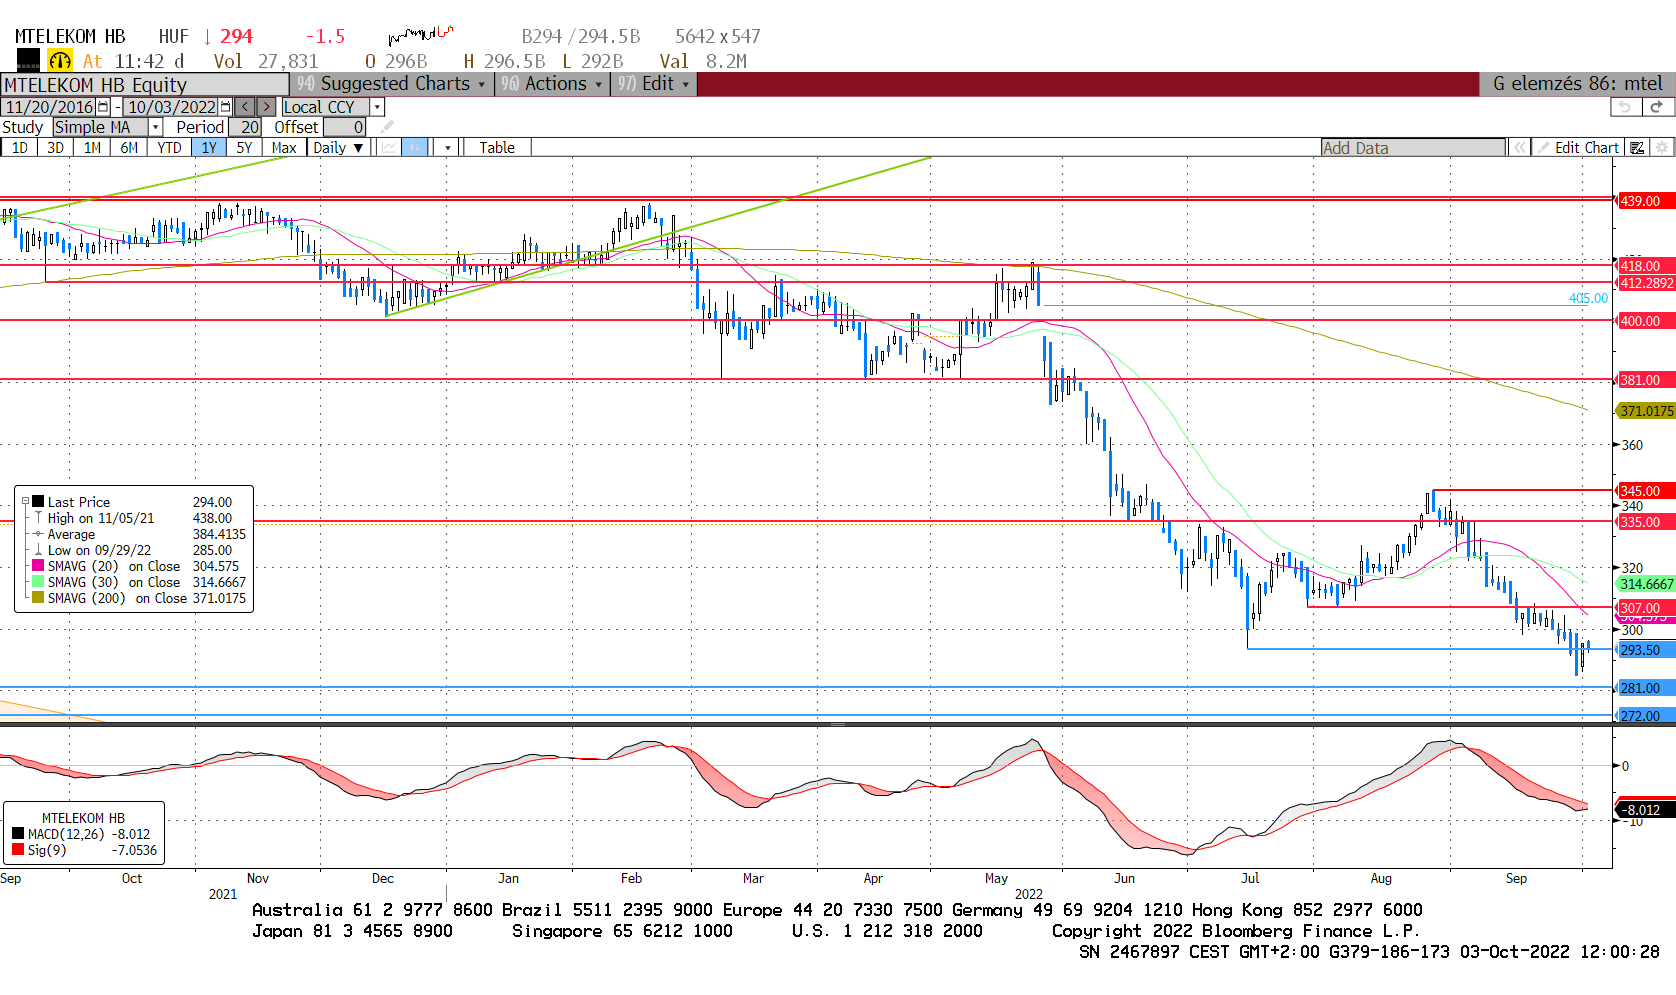This screenshot has width=1676, height=995.
Task: Open the Edit dropdown menu
Action: pos(654,84)
